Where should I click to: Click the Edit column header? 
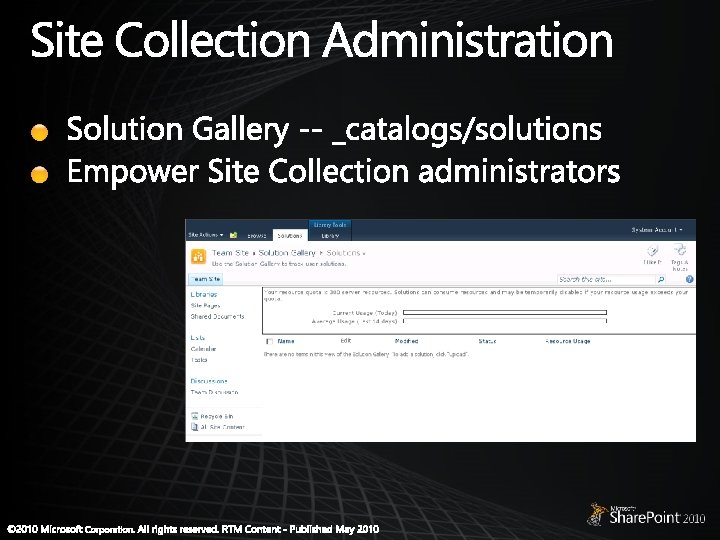point(346,341)
